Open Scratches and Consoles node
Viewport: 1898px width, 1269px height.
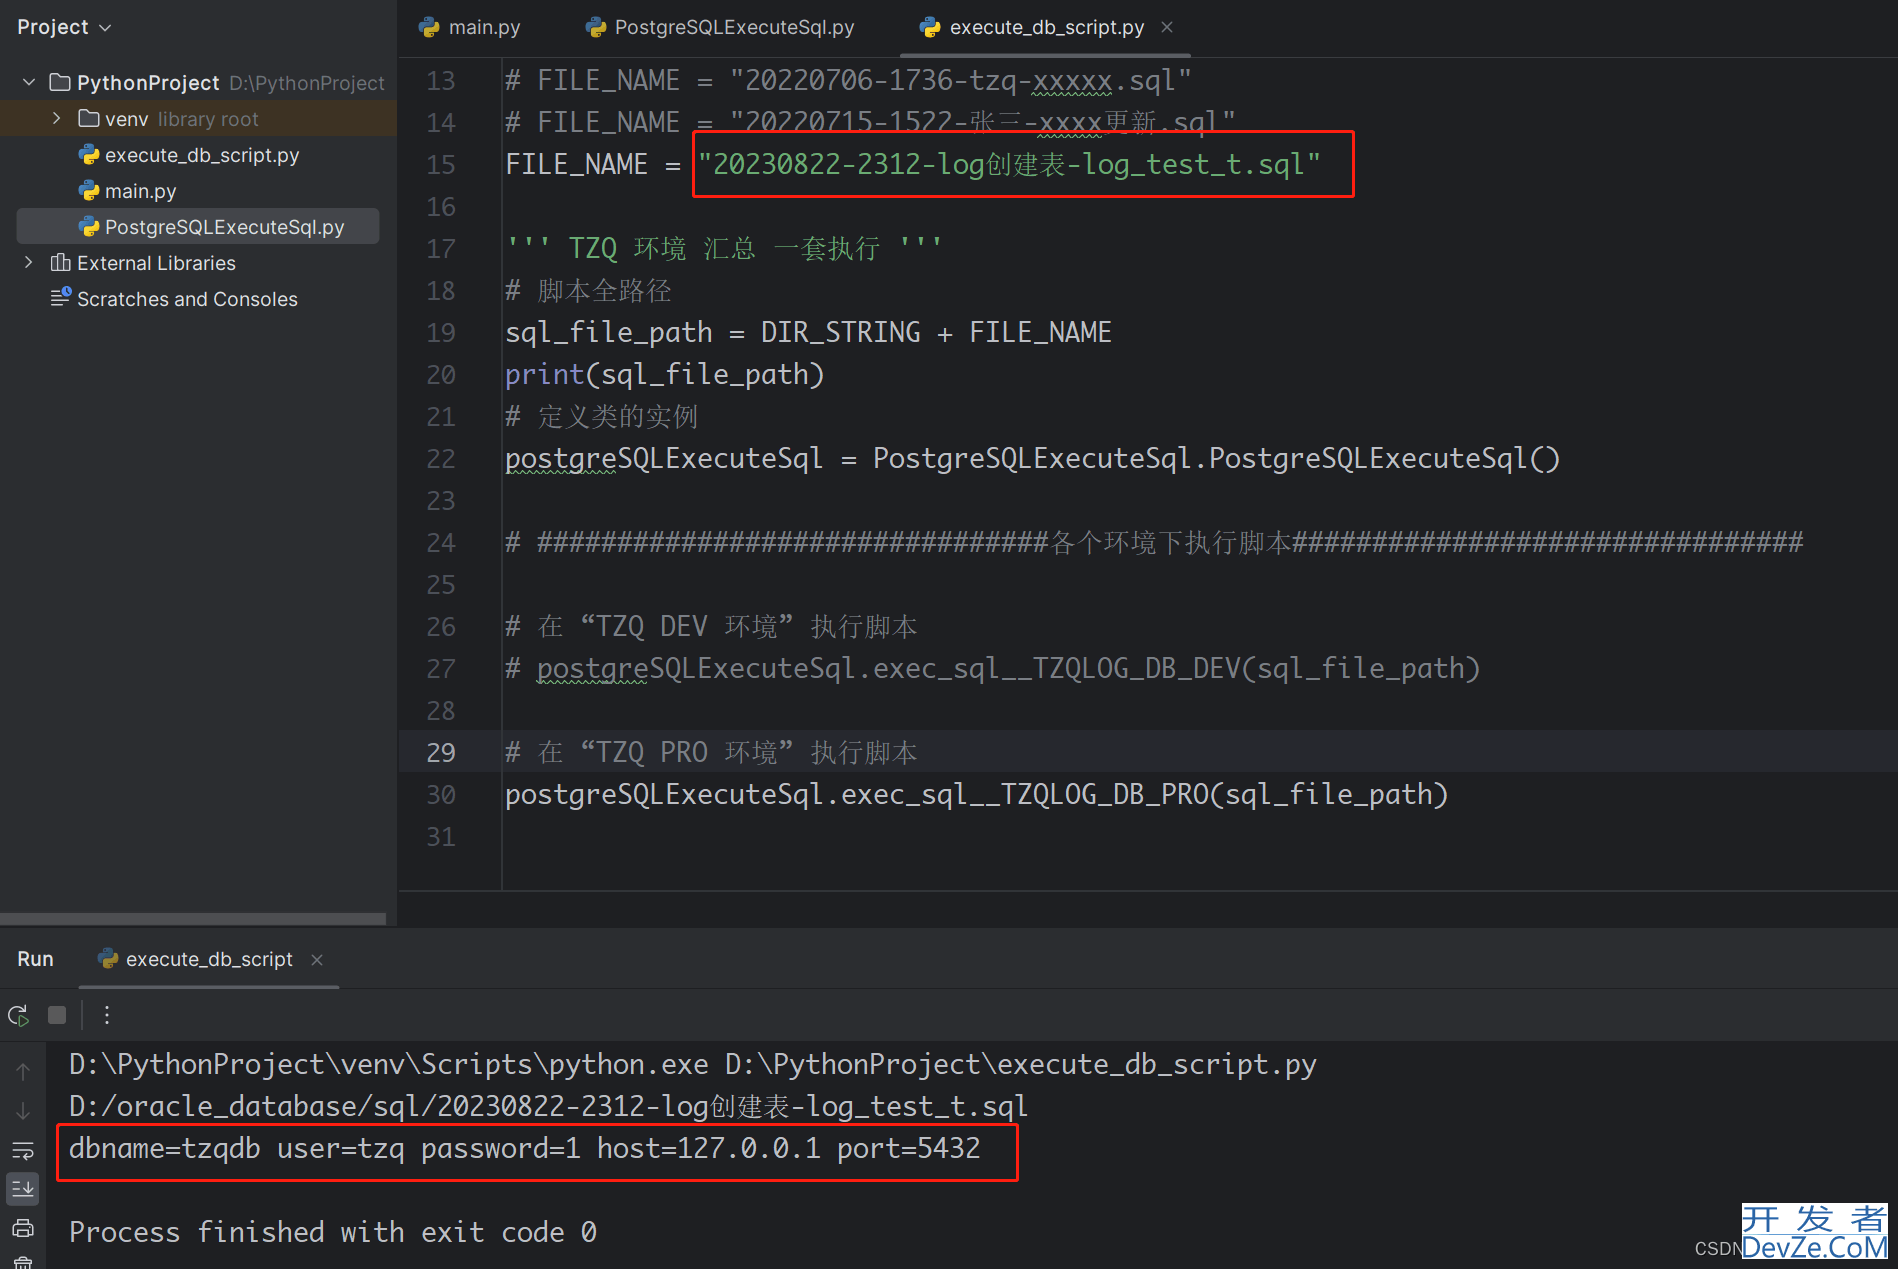[187, 299]
